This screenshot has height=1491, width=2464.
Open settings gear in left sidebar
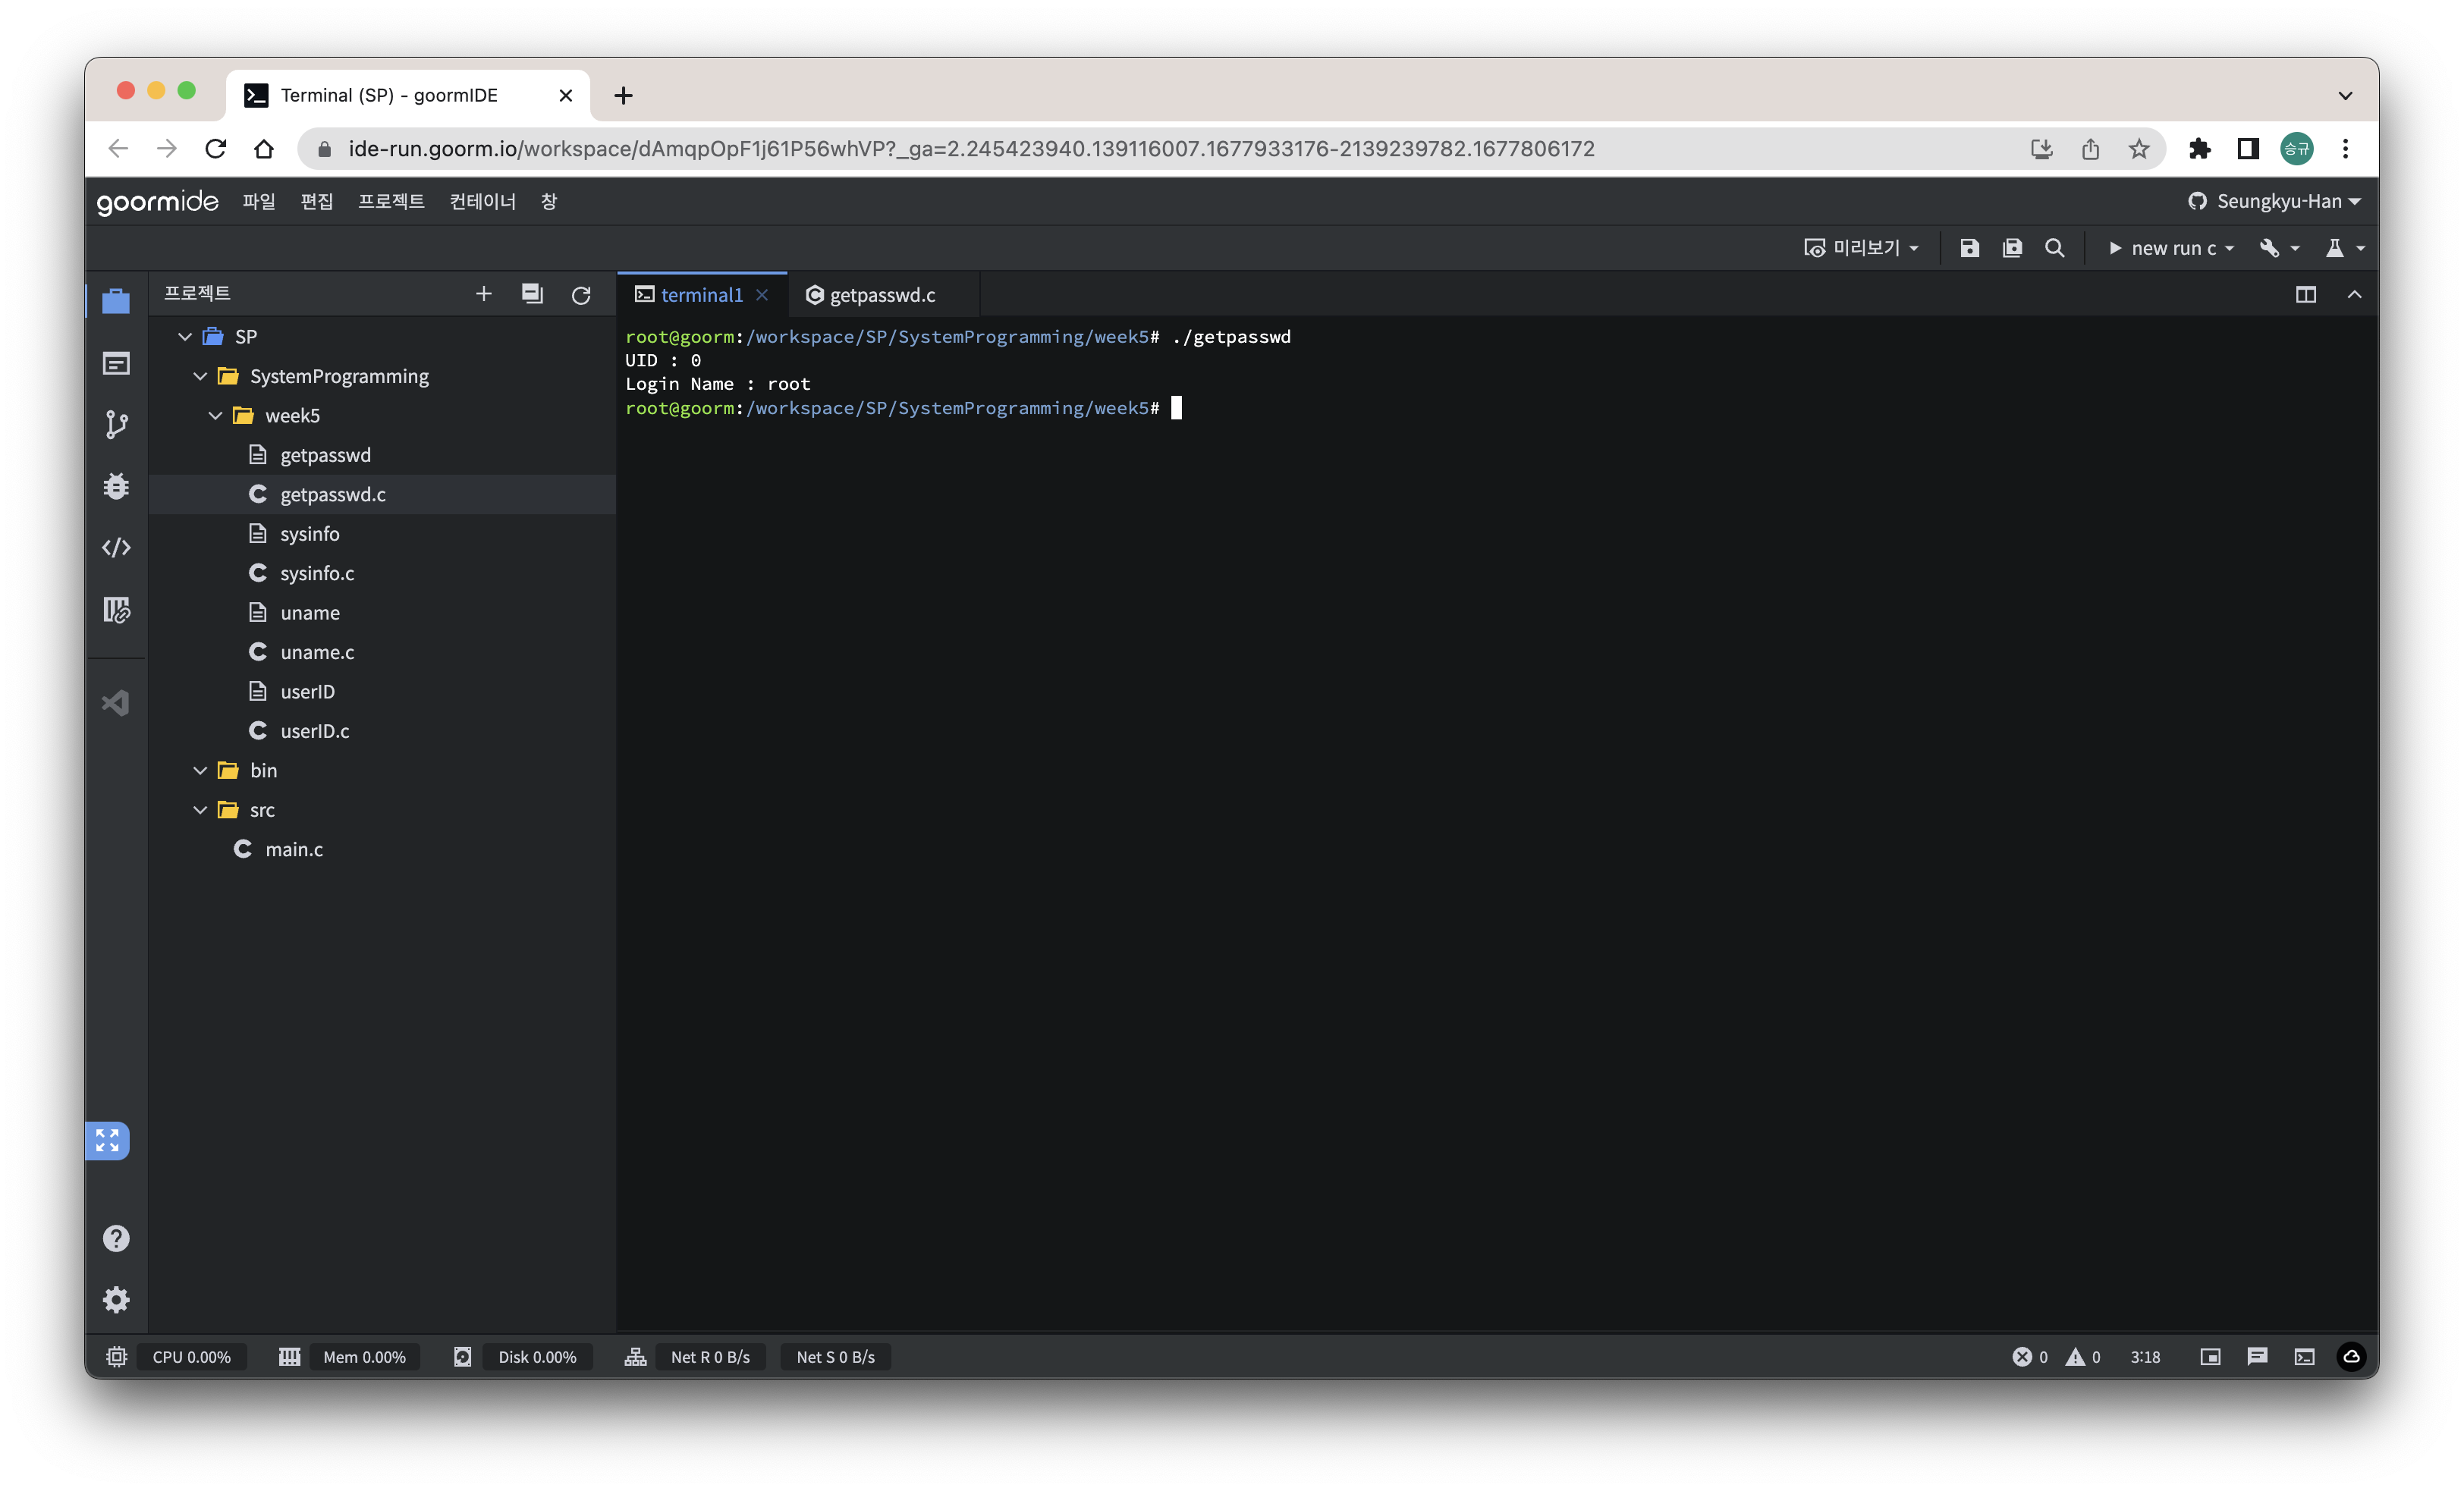[116, 1299]
